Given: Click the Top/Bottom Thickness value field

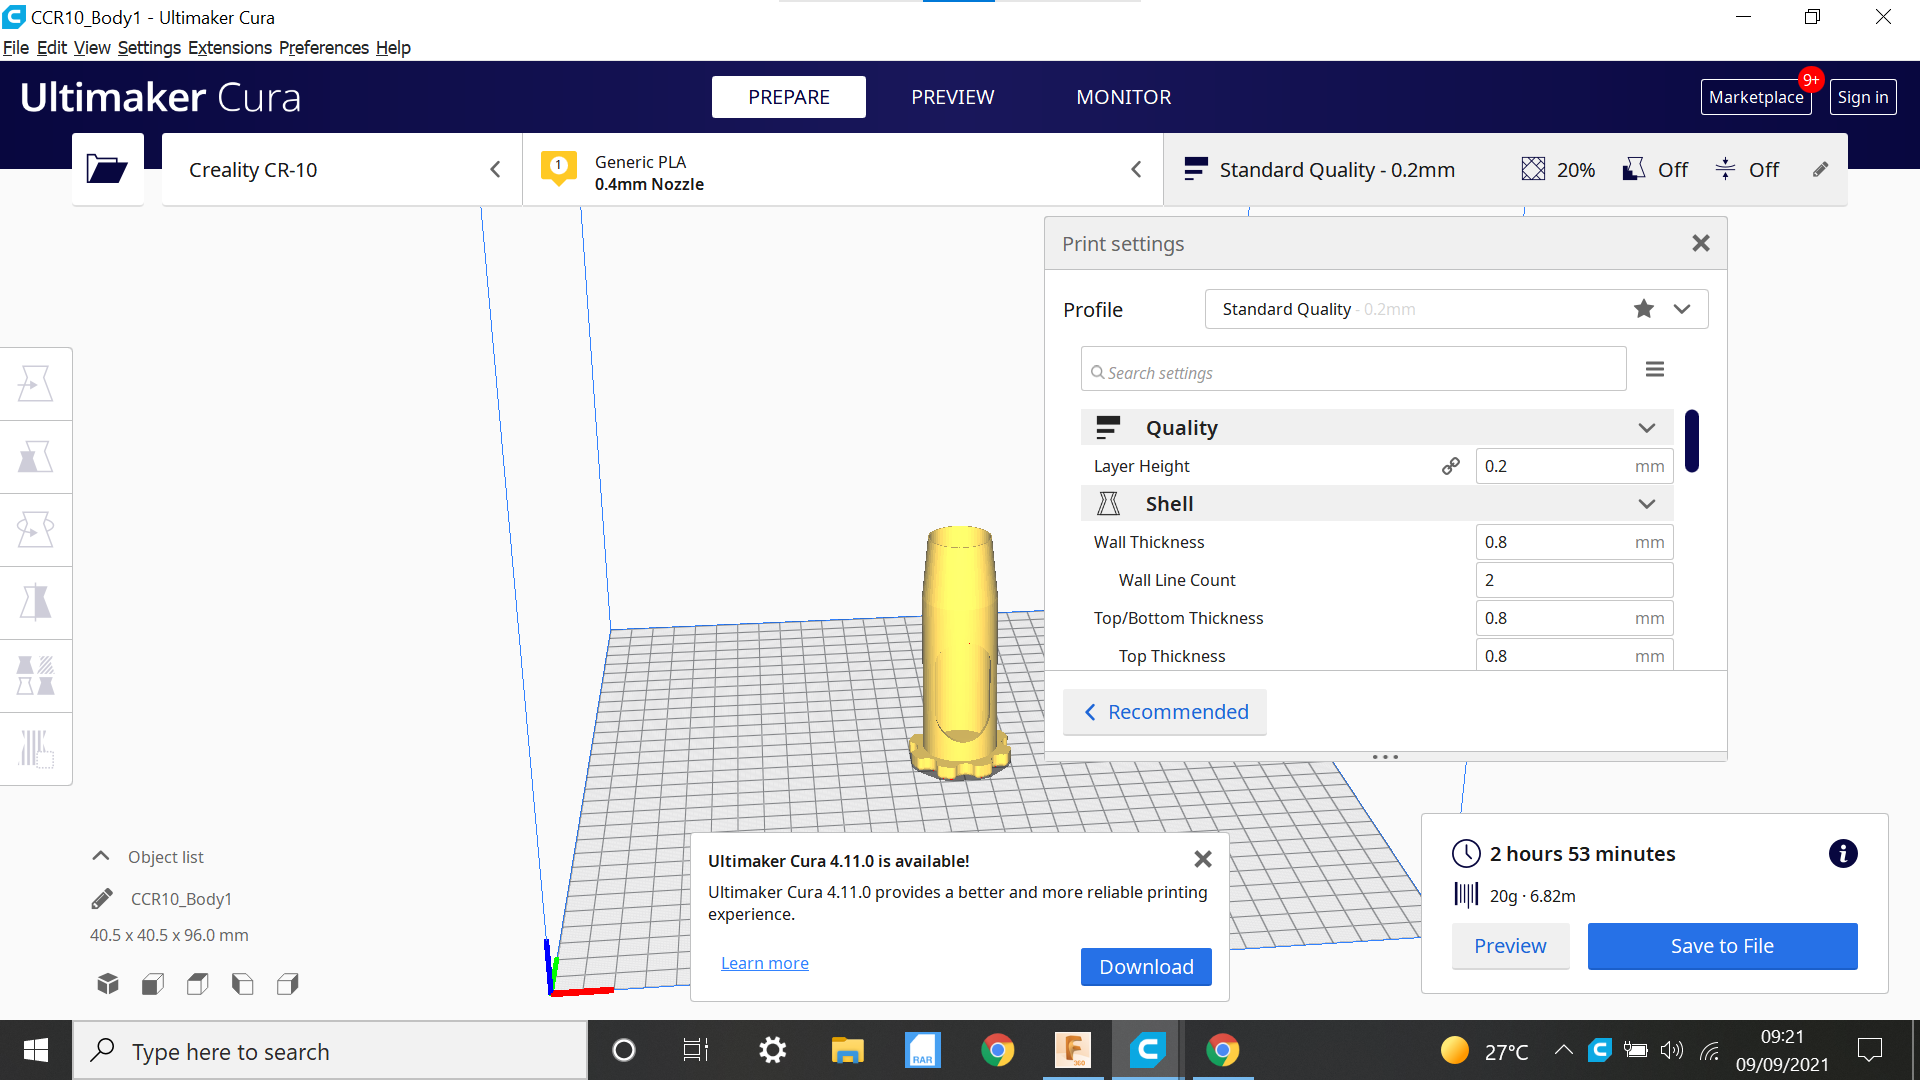Looking at the screenshot, I should (1574, 618).
